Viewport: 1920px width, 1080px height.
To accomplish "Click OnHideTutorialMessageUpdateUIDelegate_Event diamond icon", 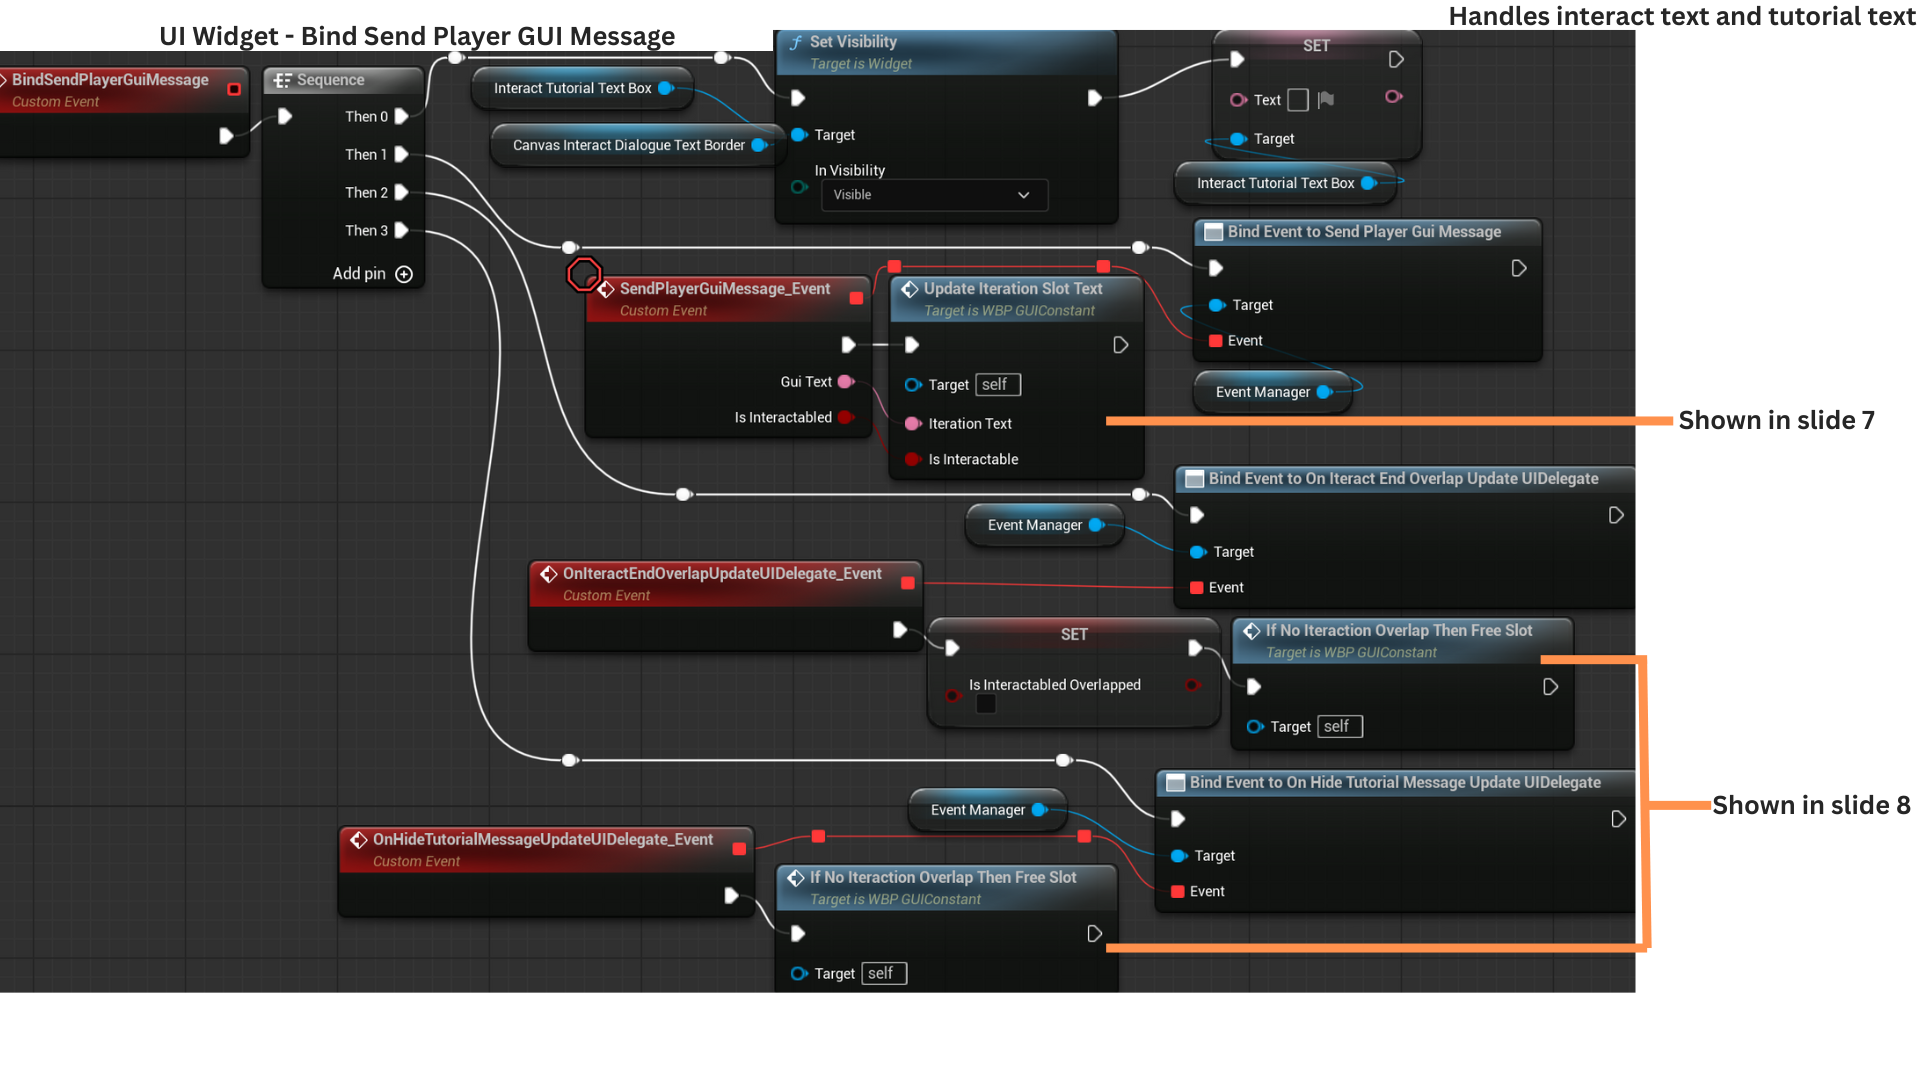I will pyautogui.click(x=359, y=840).
